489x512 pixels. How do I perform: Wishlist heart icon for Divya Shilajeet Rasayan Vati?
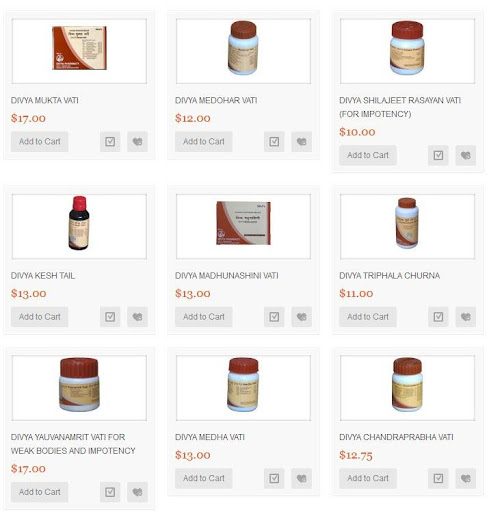coord(466,155)
